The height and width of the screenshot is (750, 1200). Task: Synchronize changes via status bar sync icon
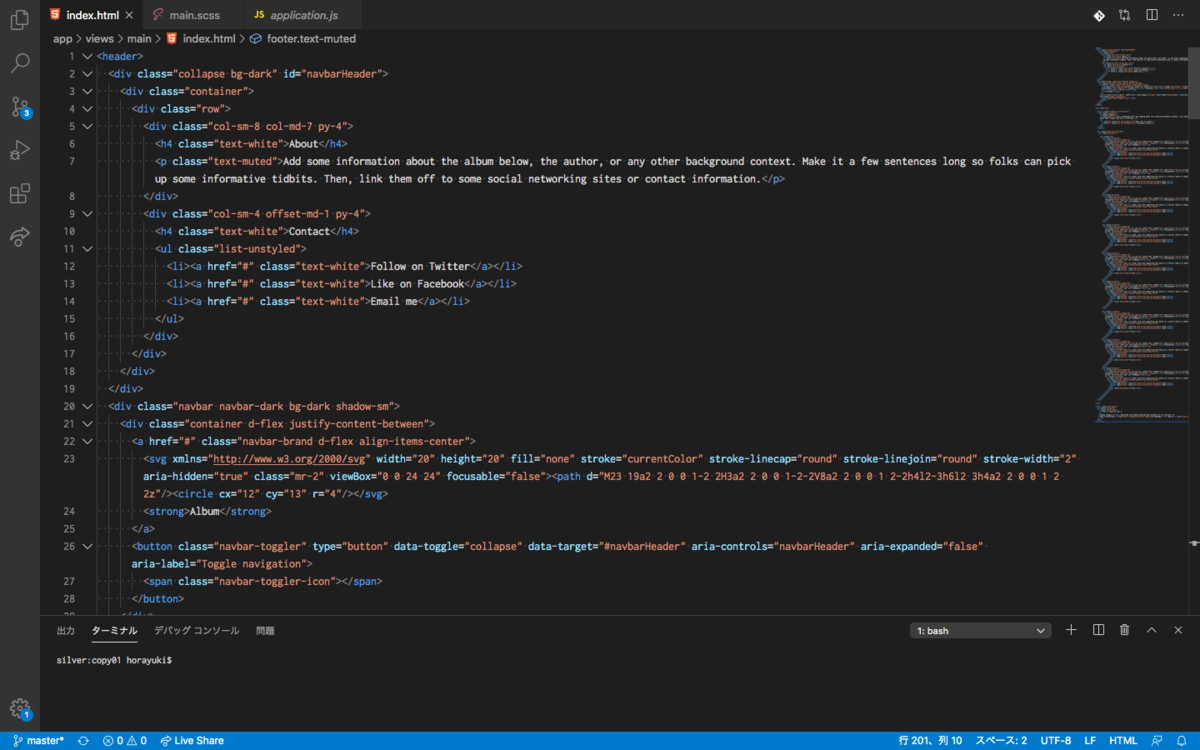click(x=84, y=741)
